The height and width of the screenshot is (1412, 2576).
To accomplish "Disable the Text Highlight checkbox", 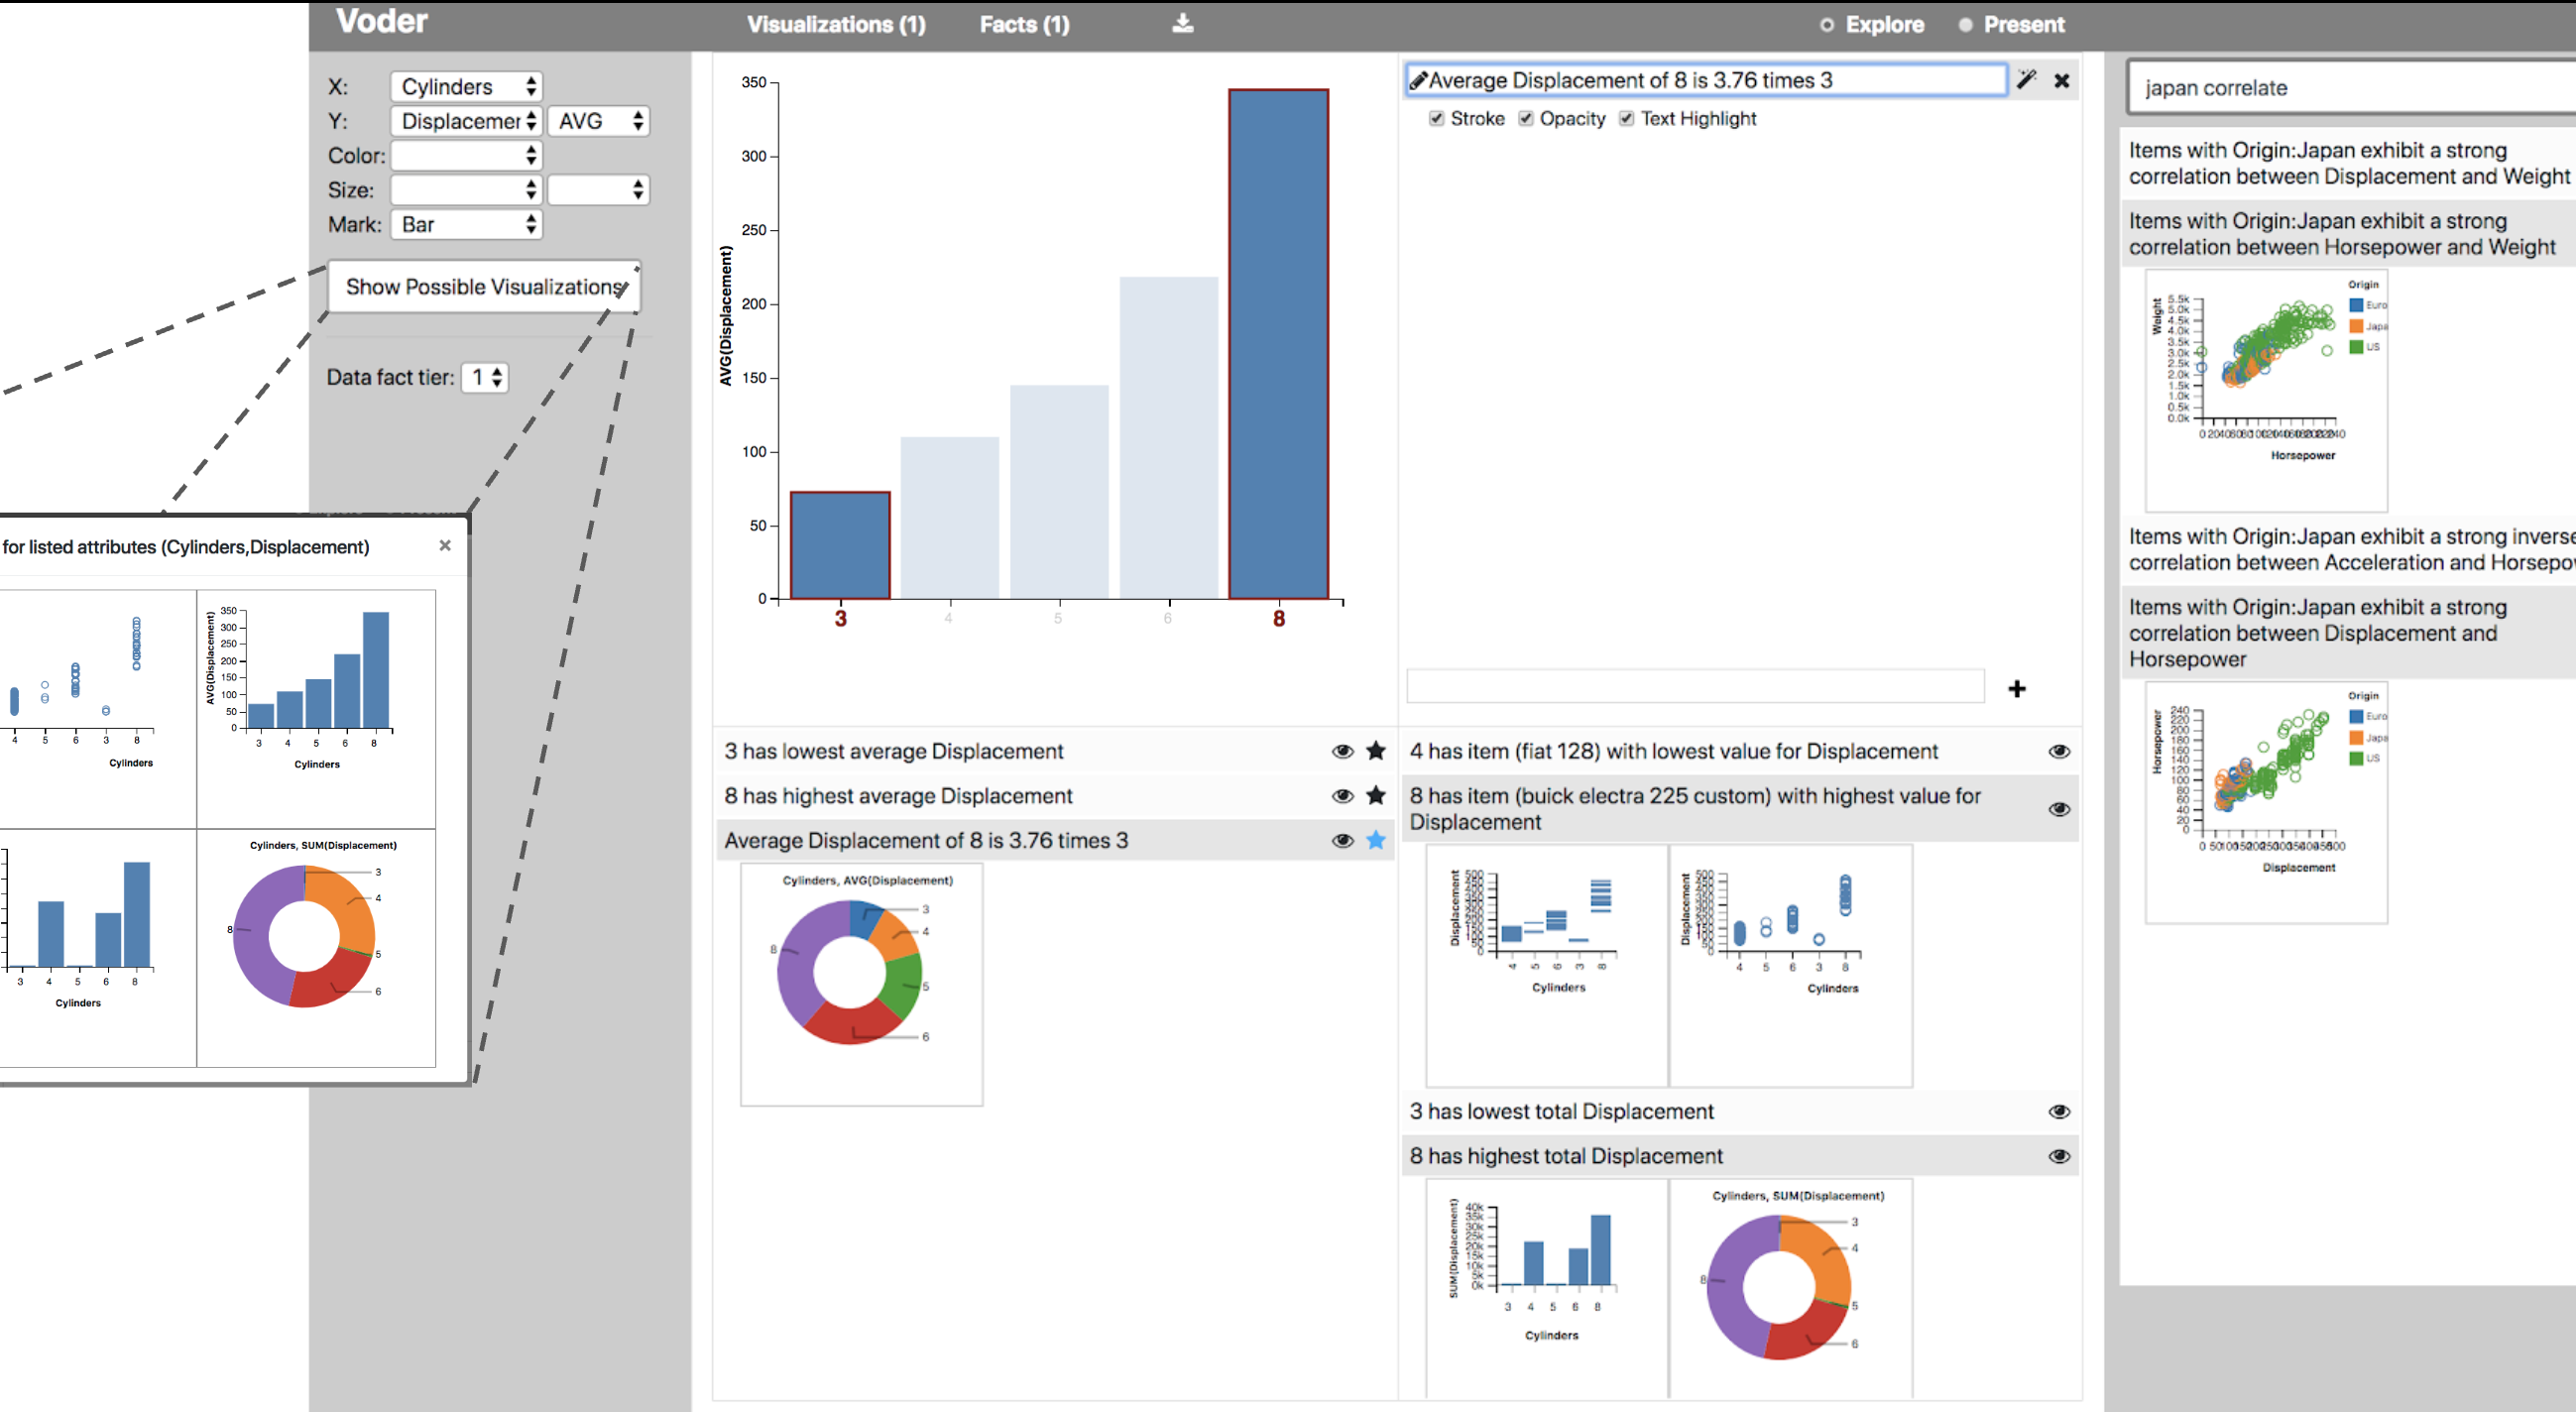I will click(x=1627, y=118).
